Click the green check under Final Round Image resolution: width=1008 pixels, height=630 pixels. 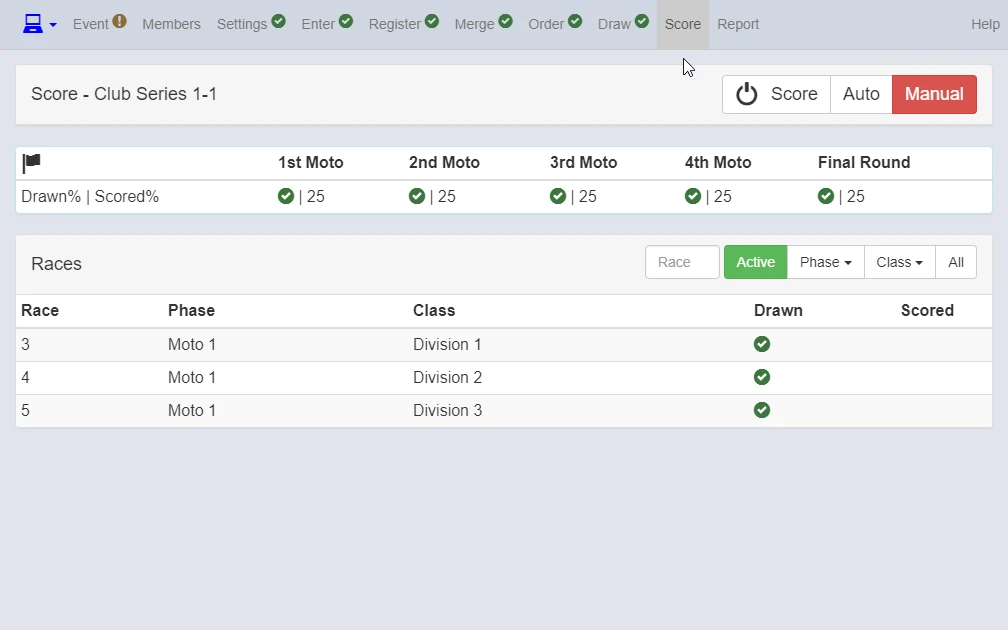(826, 196)
